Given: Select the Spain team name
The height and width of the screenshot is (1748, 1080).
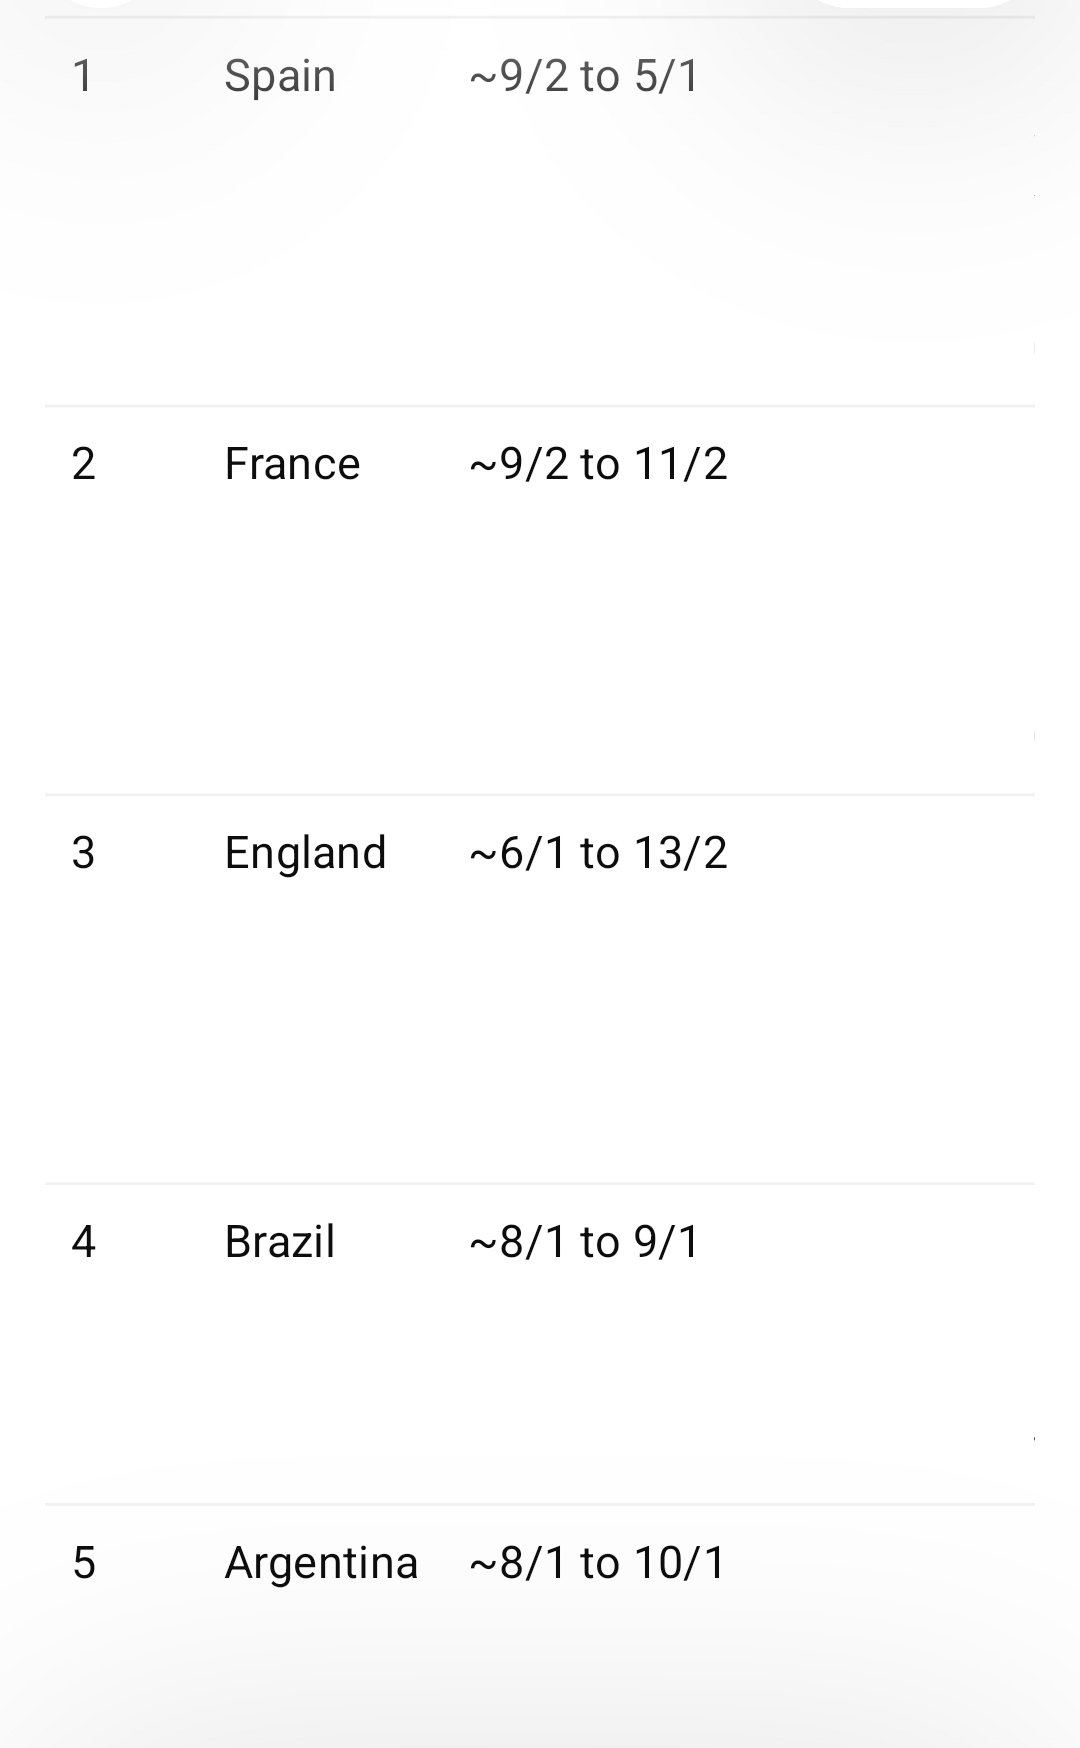Looking at the screenshot, I should click(x=280, y=77).
